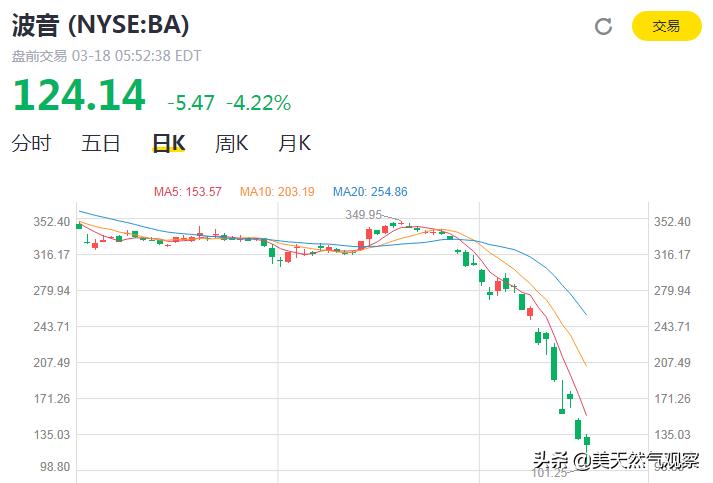Click the 波音 (NYSE:BA) stock title
The image size is (713, 483).
[100, 25]
